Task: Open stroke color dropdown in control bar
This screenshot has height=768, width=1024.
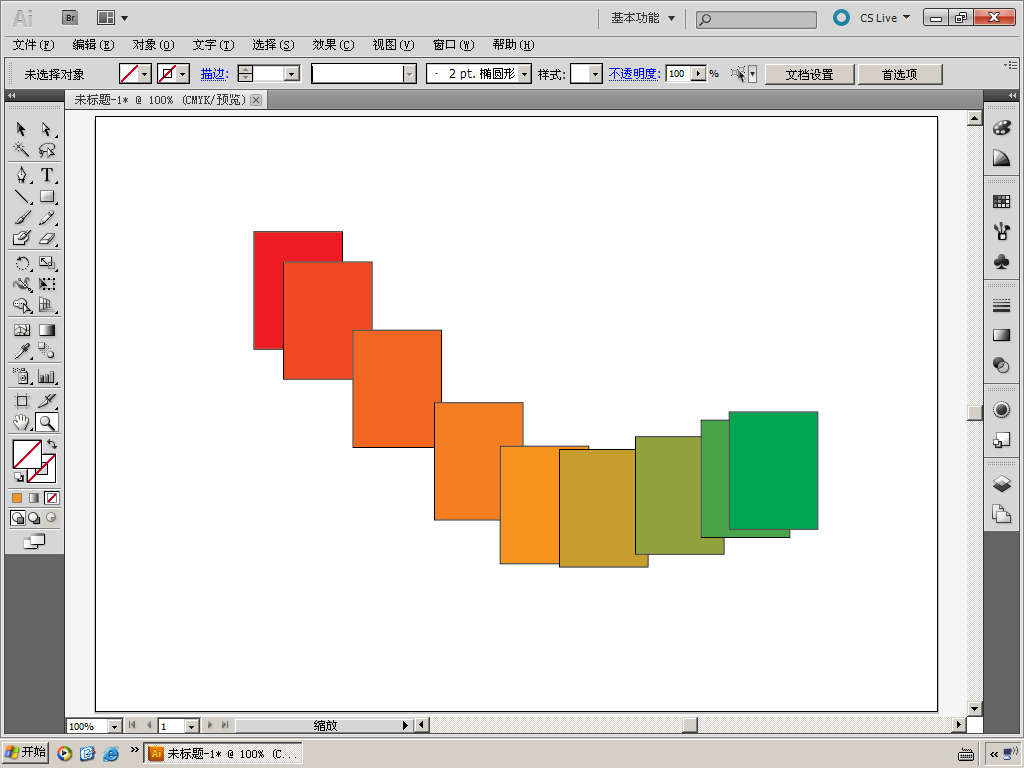Action: 183,74
